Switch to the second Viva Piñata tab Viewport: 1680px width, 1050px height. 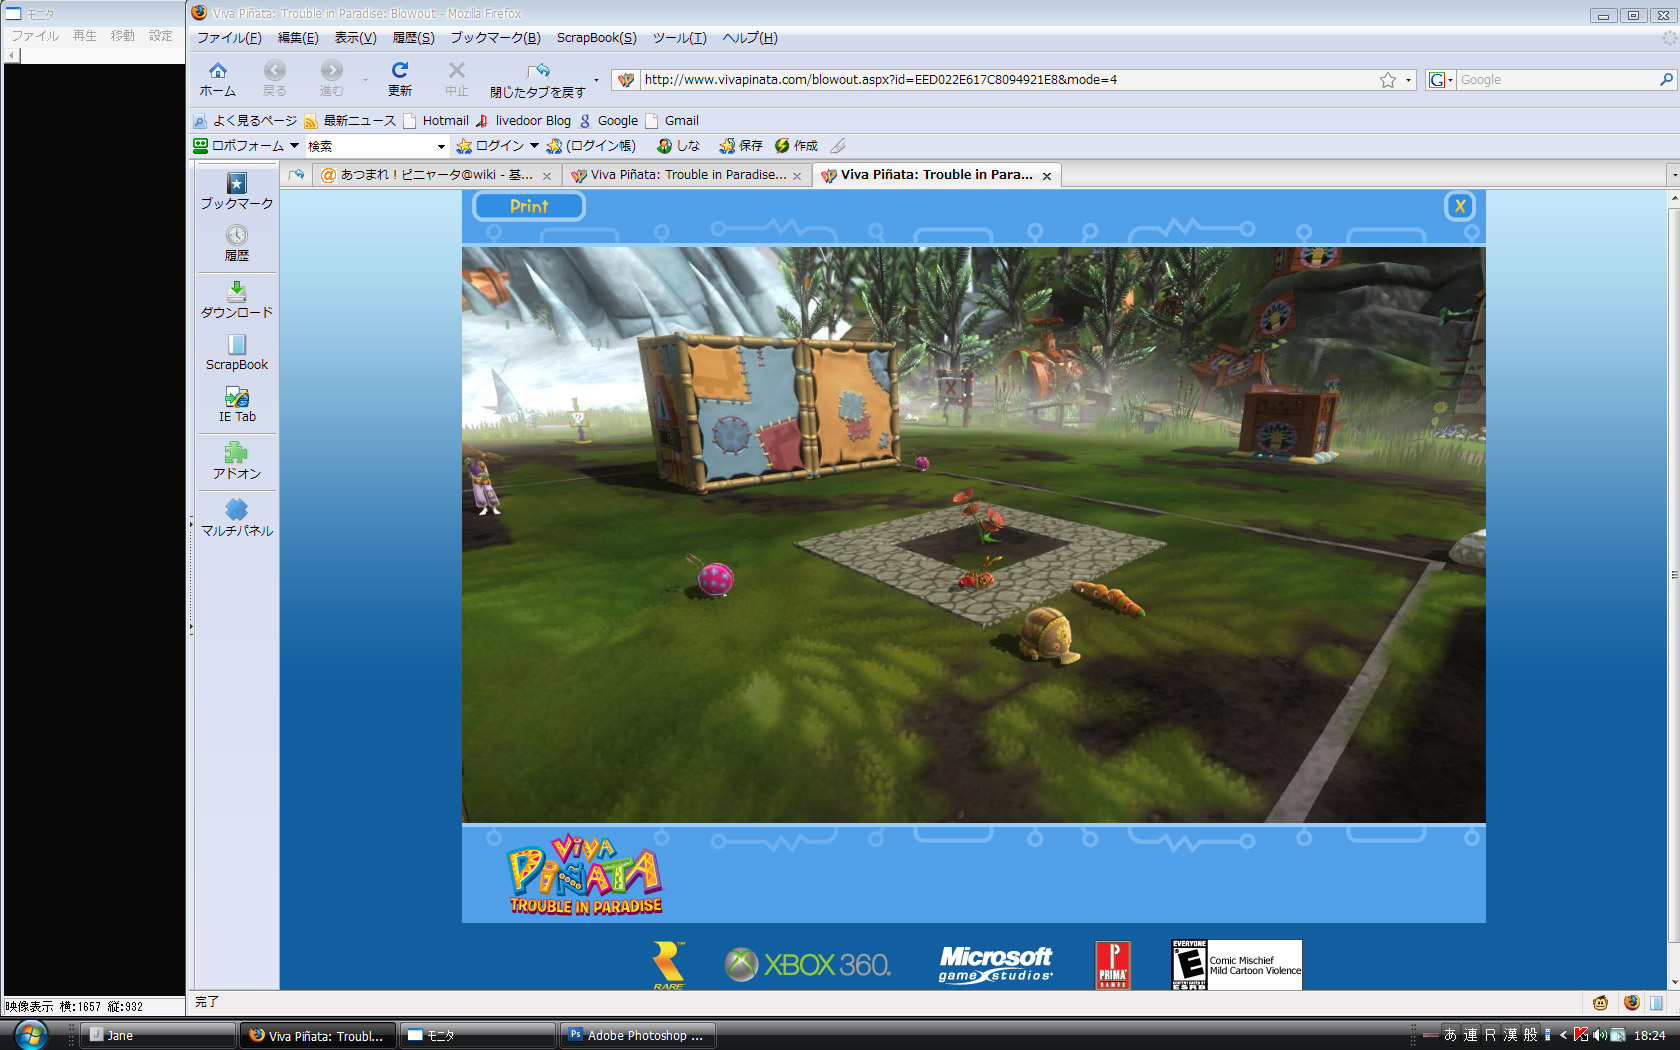pyautogui.click(x=685, y=175)
